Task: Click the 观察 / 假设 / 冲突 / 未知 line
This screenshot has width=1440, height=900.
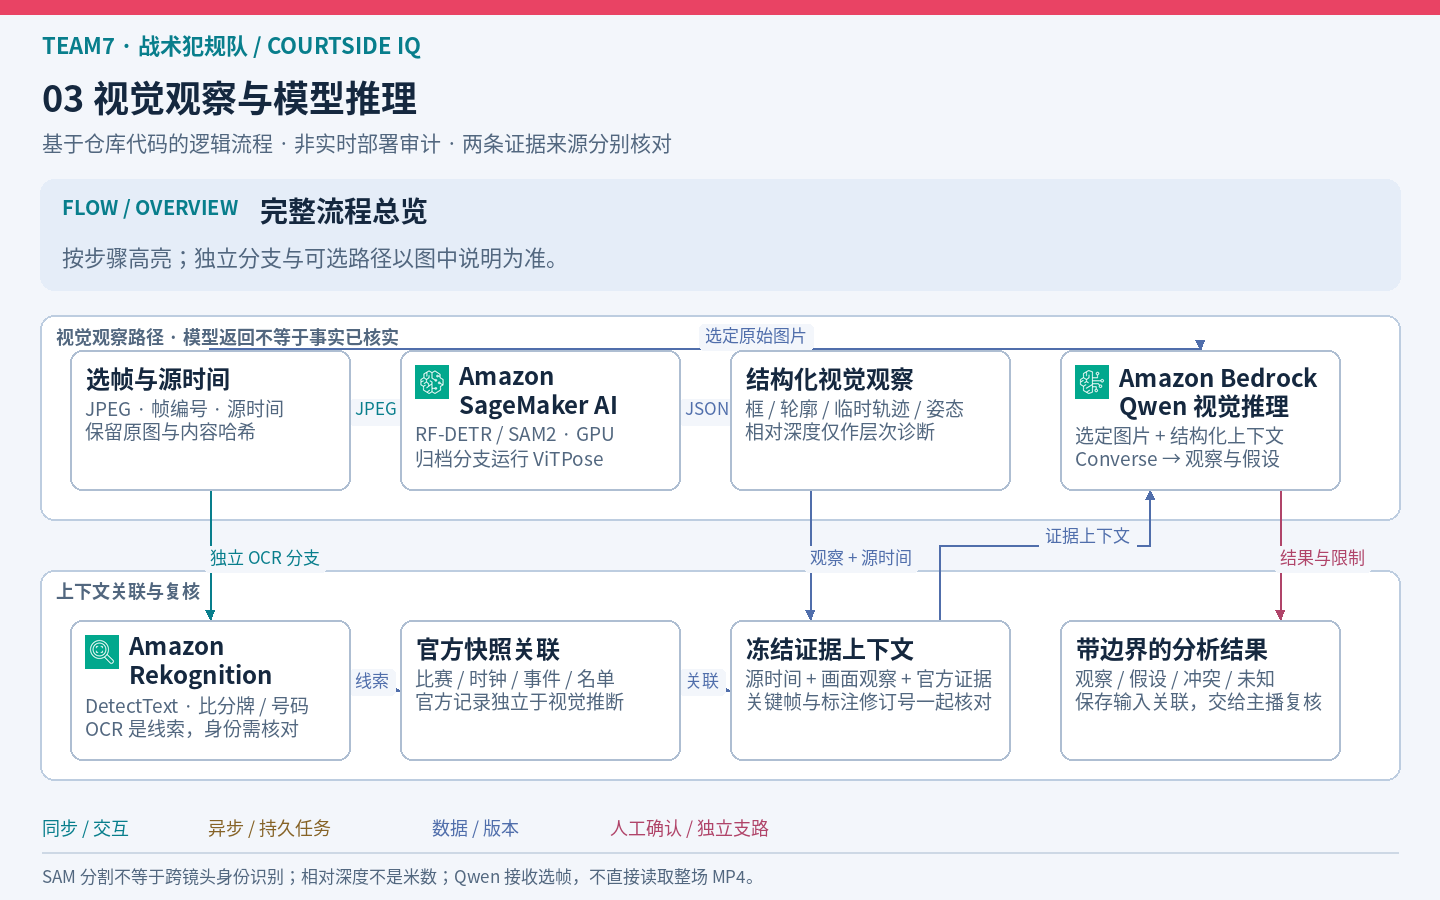Action: (x=1175, y=679)
